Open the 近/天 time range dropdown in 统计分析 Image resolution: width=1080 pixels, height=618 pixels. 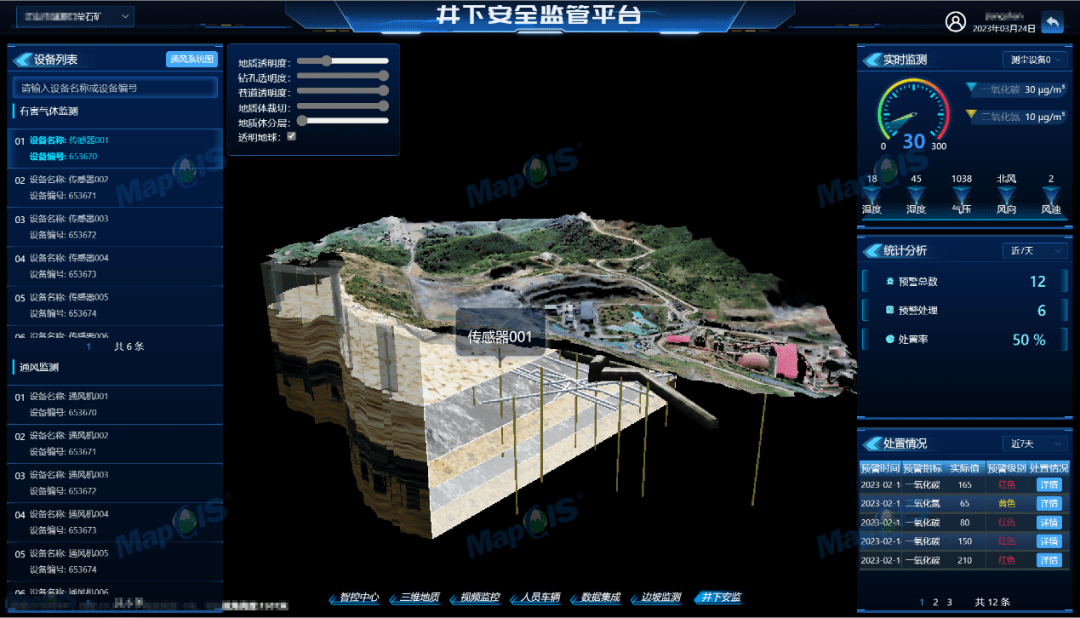click(x=1034, y=250)
